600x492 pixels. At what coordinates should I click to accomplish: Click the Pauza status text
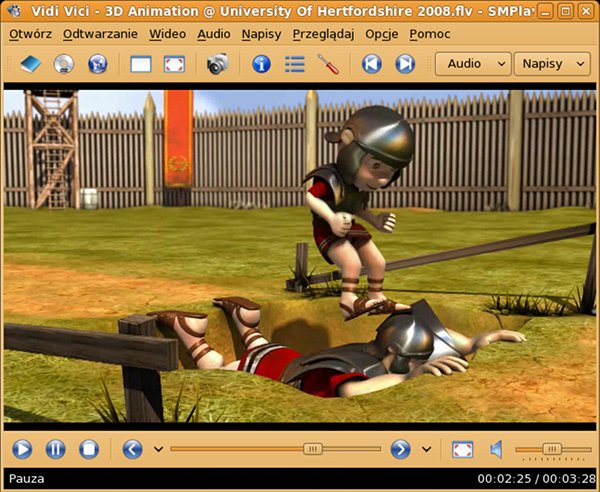point(26,479)
